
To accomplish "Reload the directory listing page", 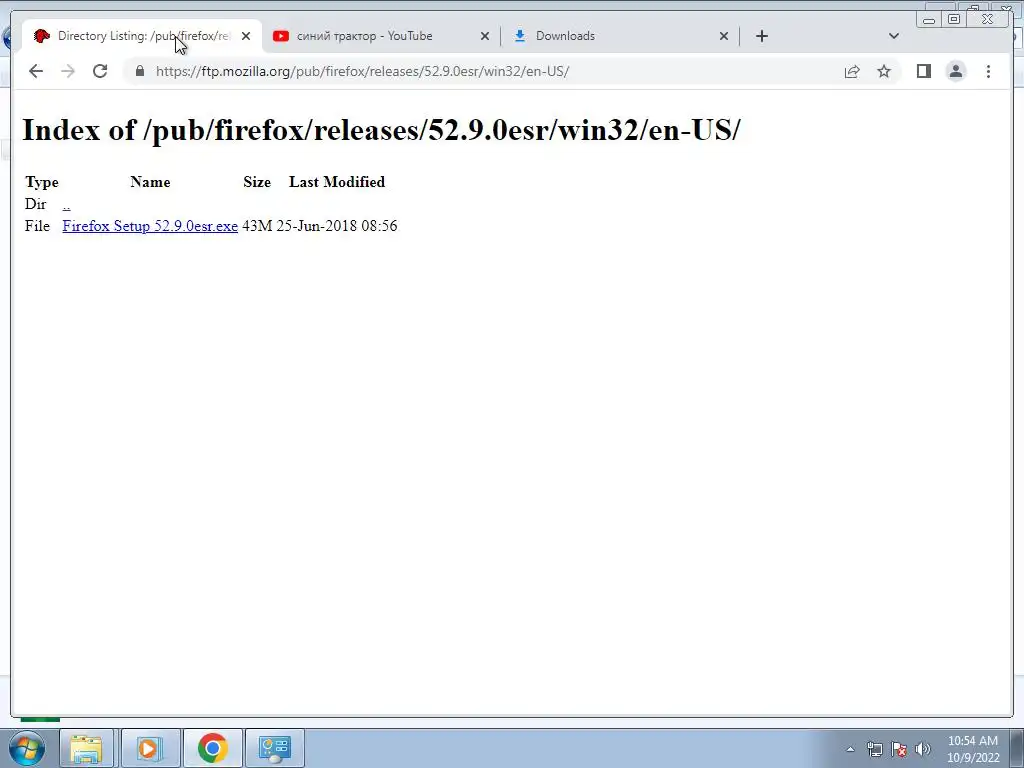I will point(100,71).
